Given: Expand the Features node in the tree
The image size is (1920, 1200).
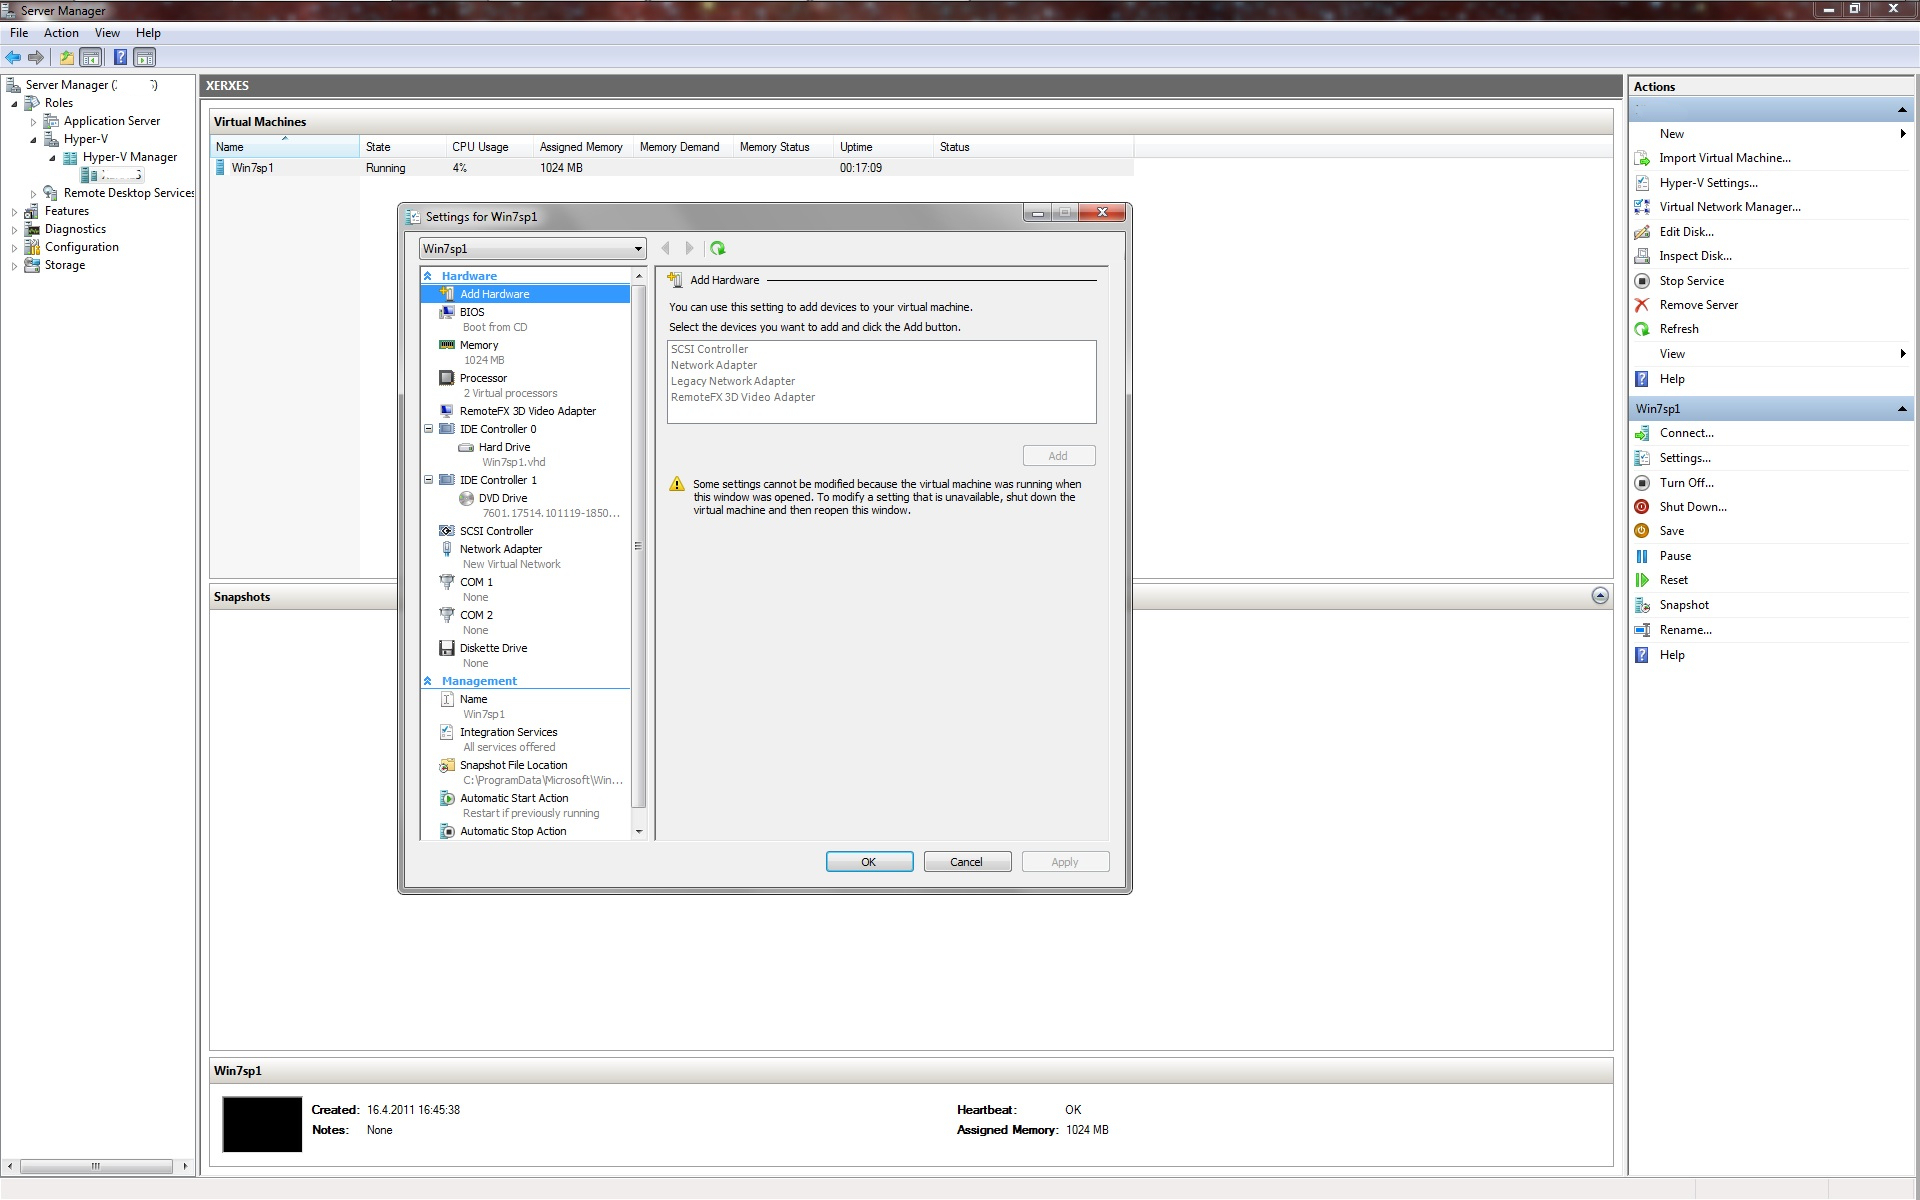Looking at the screenshot, I should pos(14,212).
